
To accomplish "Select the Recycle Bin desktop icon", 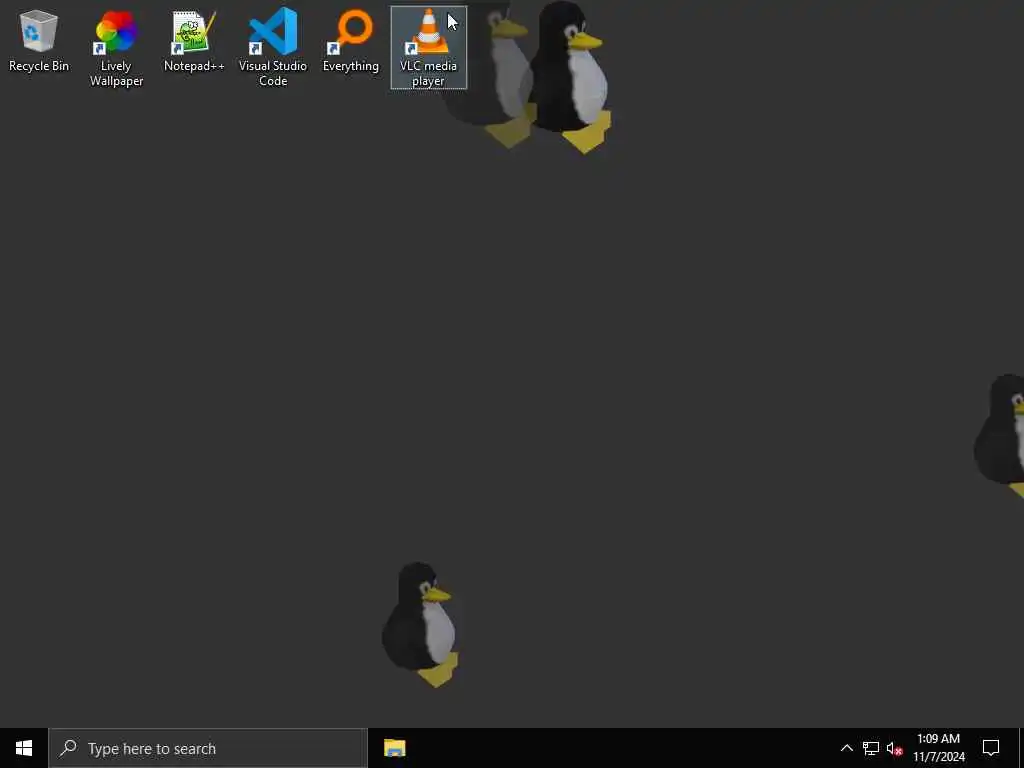I will pyautogui.click(x=39, y=40).
